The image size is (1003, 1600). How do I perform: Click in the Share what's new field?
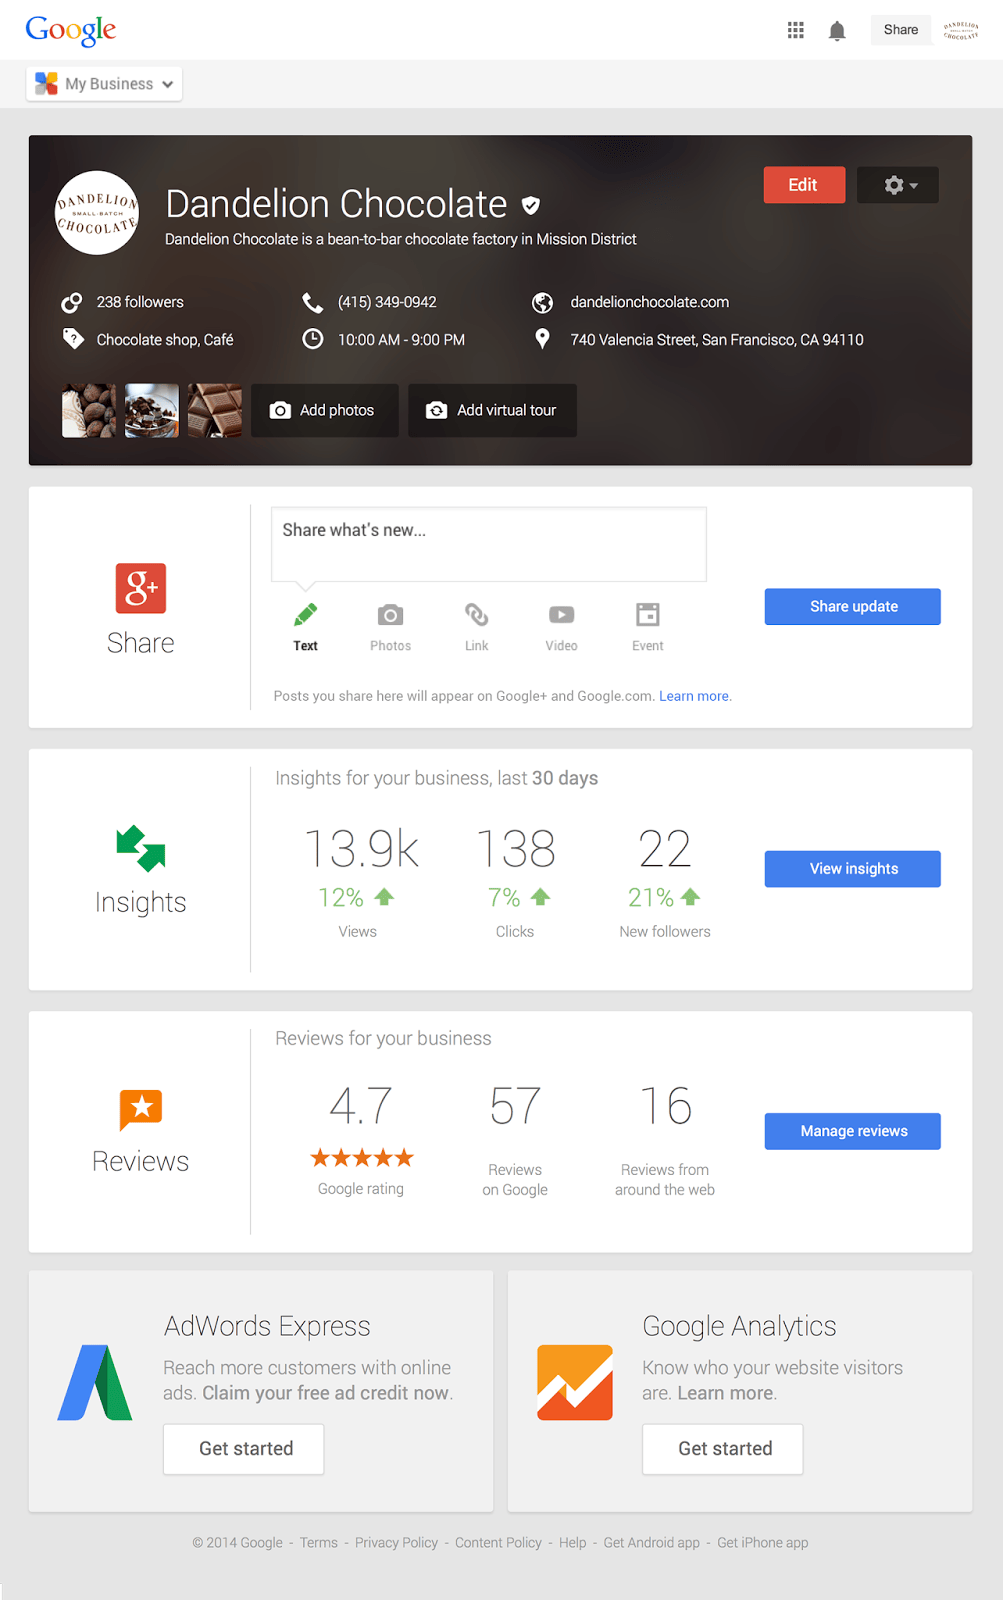pyautogui.click(x=488, y=543)
